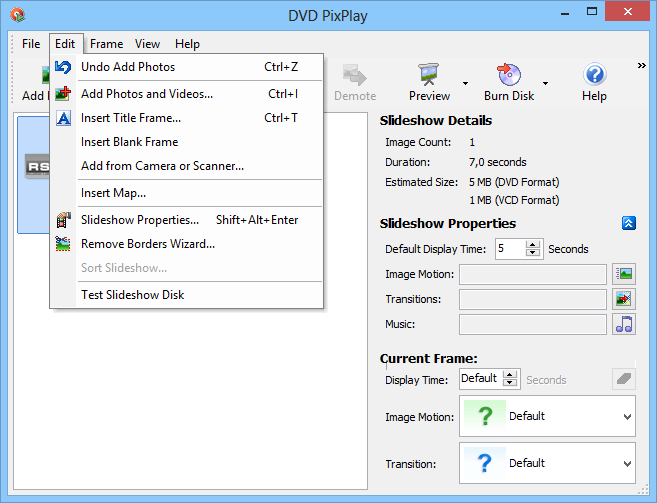The width and height of the screenshot is (657, 503).
Task: Expand the toolbar overflow chevron
Action: [641, 65]
